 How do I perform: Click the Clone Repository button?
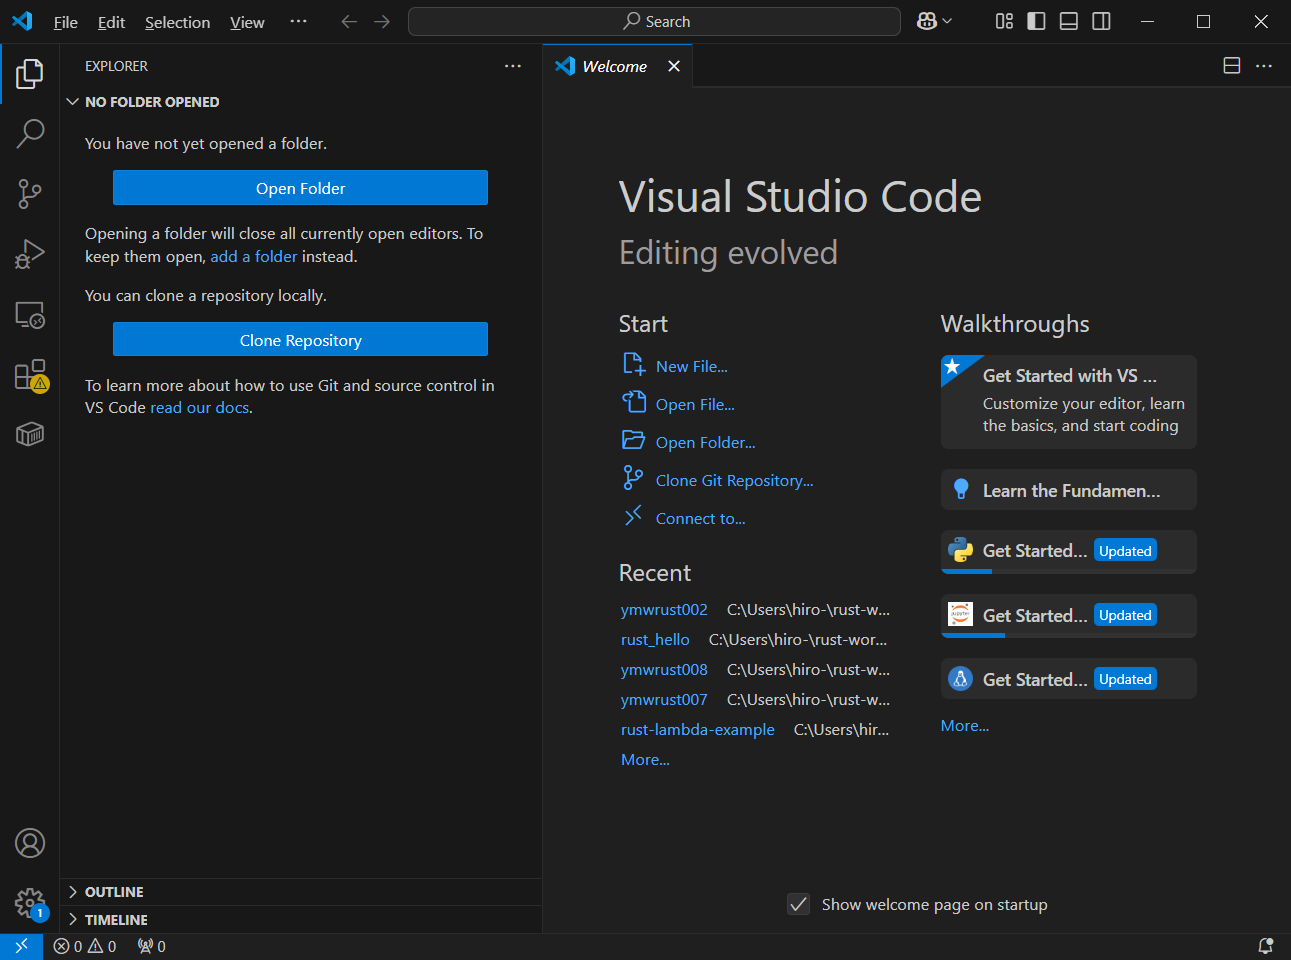click(x=300, y=340)
